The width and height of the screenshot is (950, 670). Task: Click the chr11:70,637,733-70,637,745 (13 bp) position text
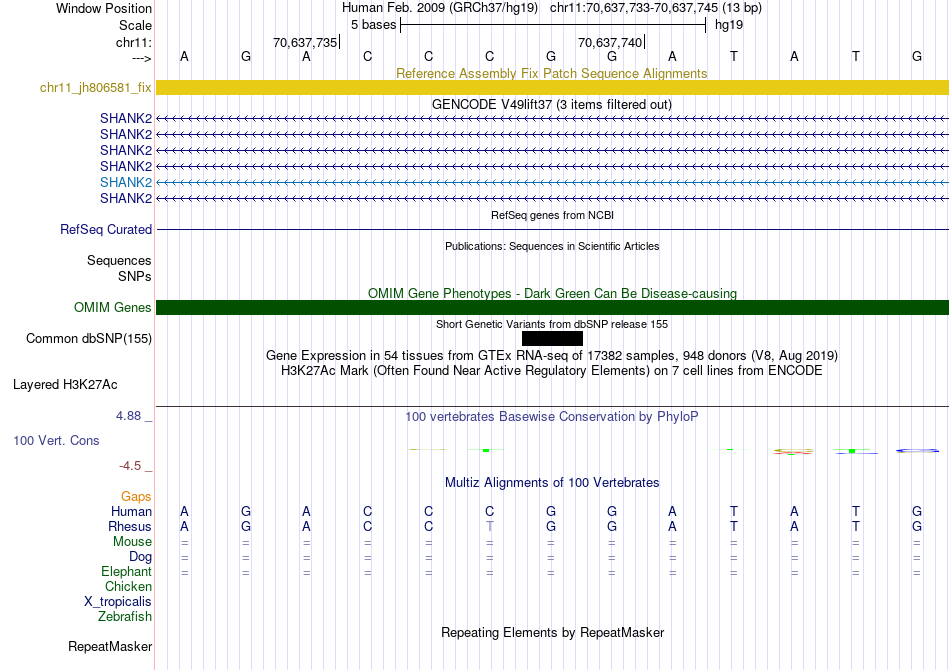point(656,8)
